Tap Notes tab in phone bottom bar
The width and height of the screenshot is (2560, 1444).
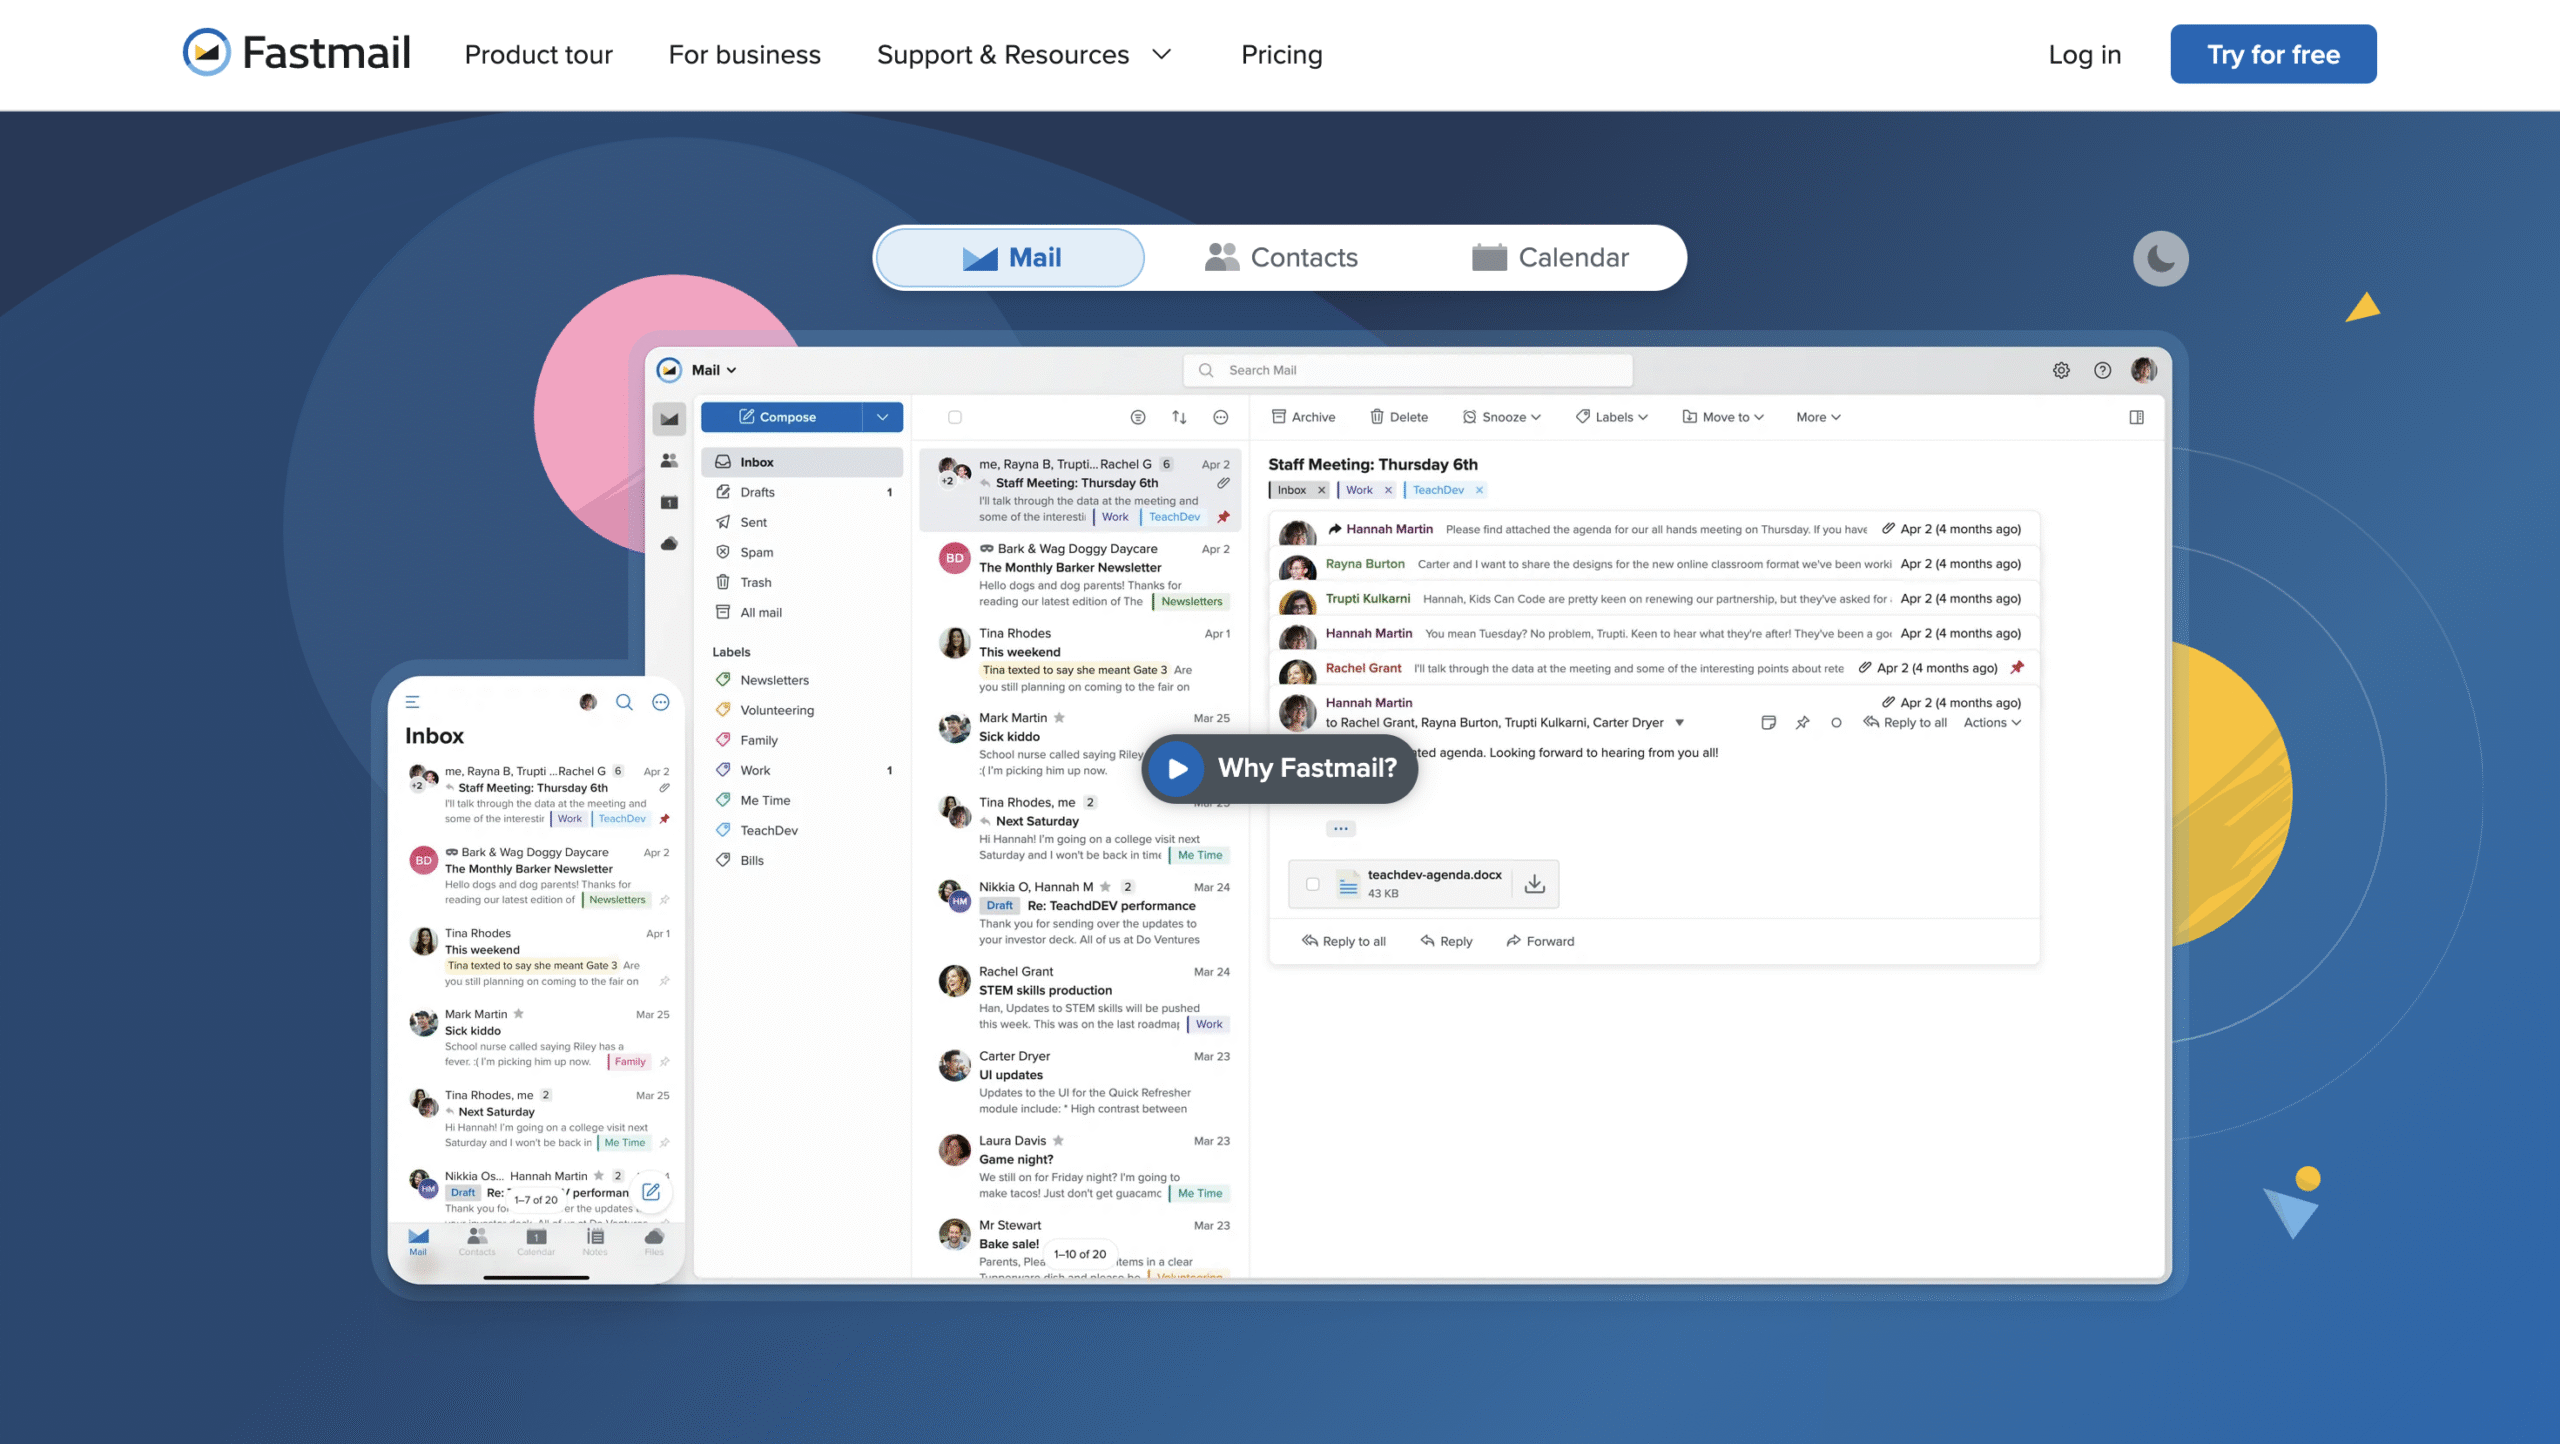pyautogui.click(x=595, y=1241)
